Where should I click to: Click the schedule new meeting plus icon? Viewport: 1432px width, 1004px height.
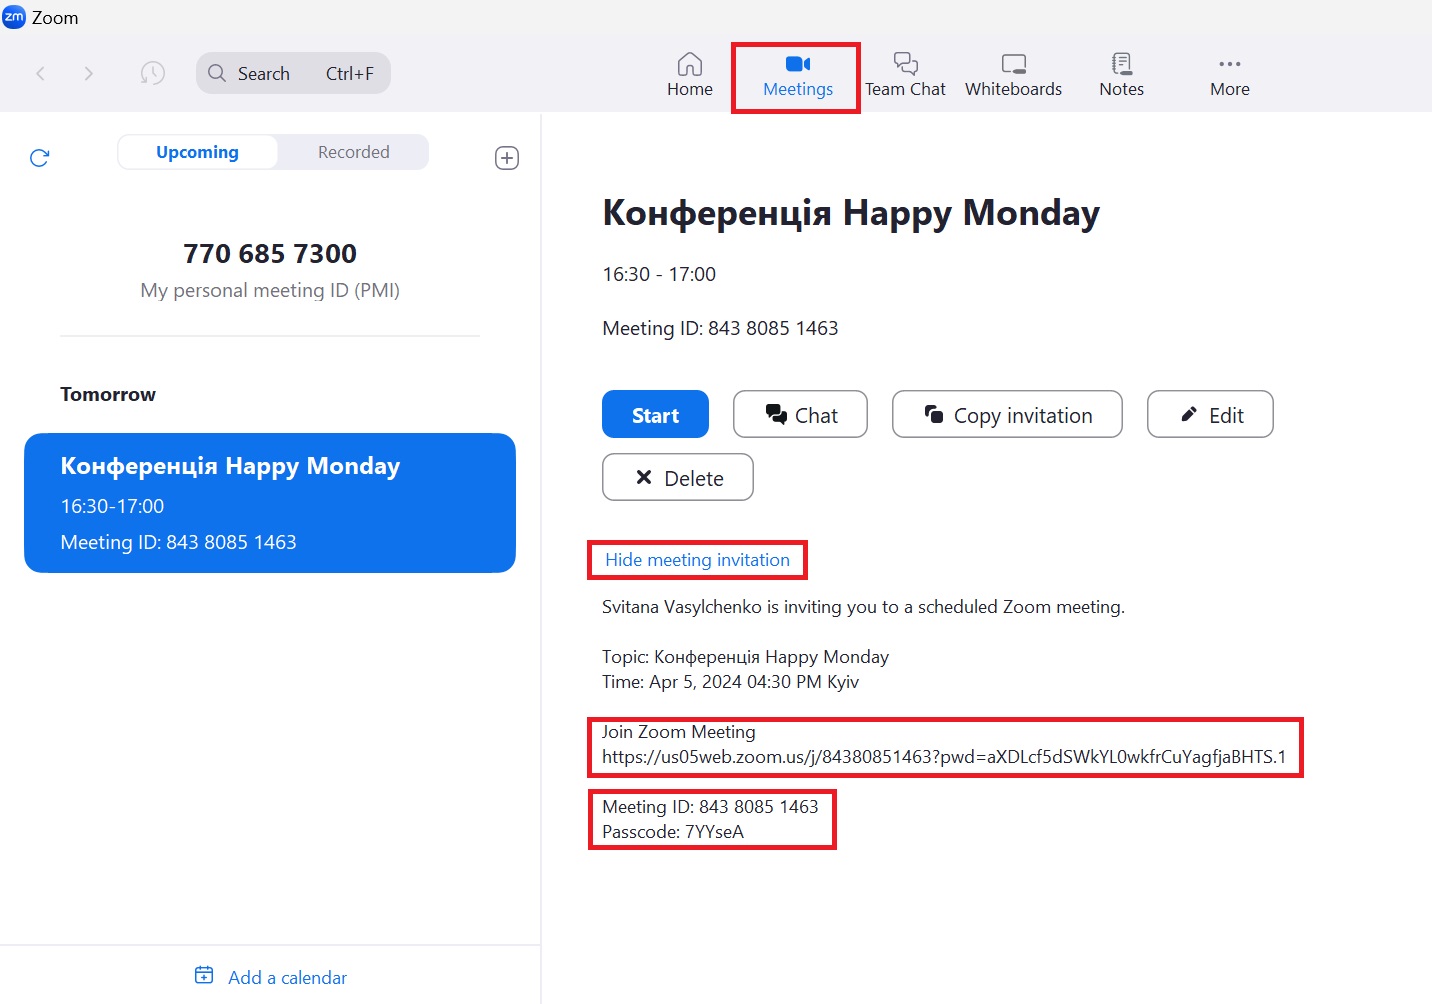(507, 158)
